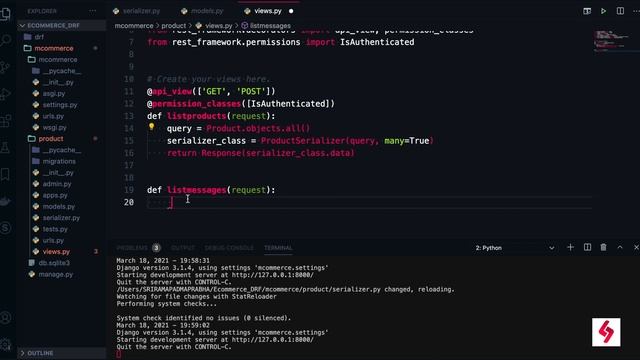Open the Extensions view
This screenshot has width=640, height=360.
(6, 121)
